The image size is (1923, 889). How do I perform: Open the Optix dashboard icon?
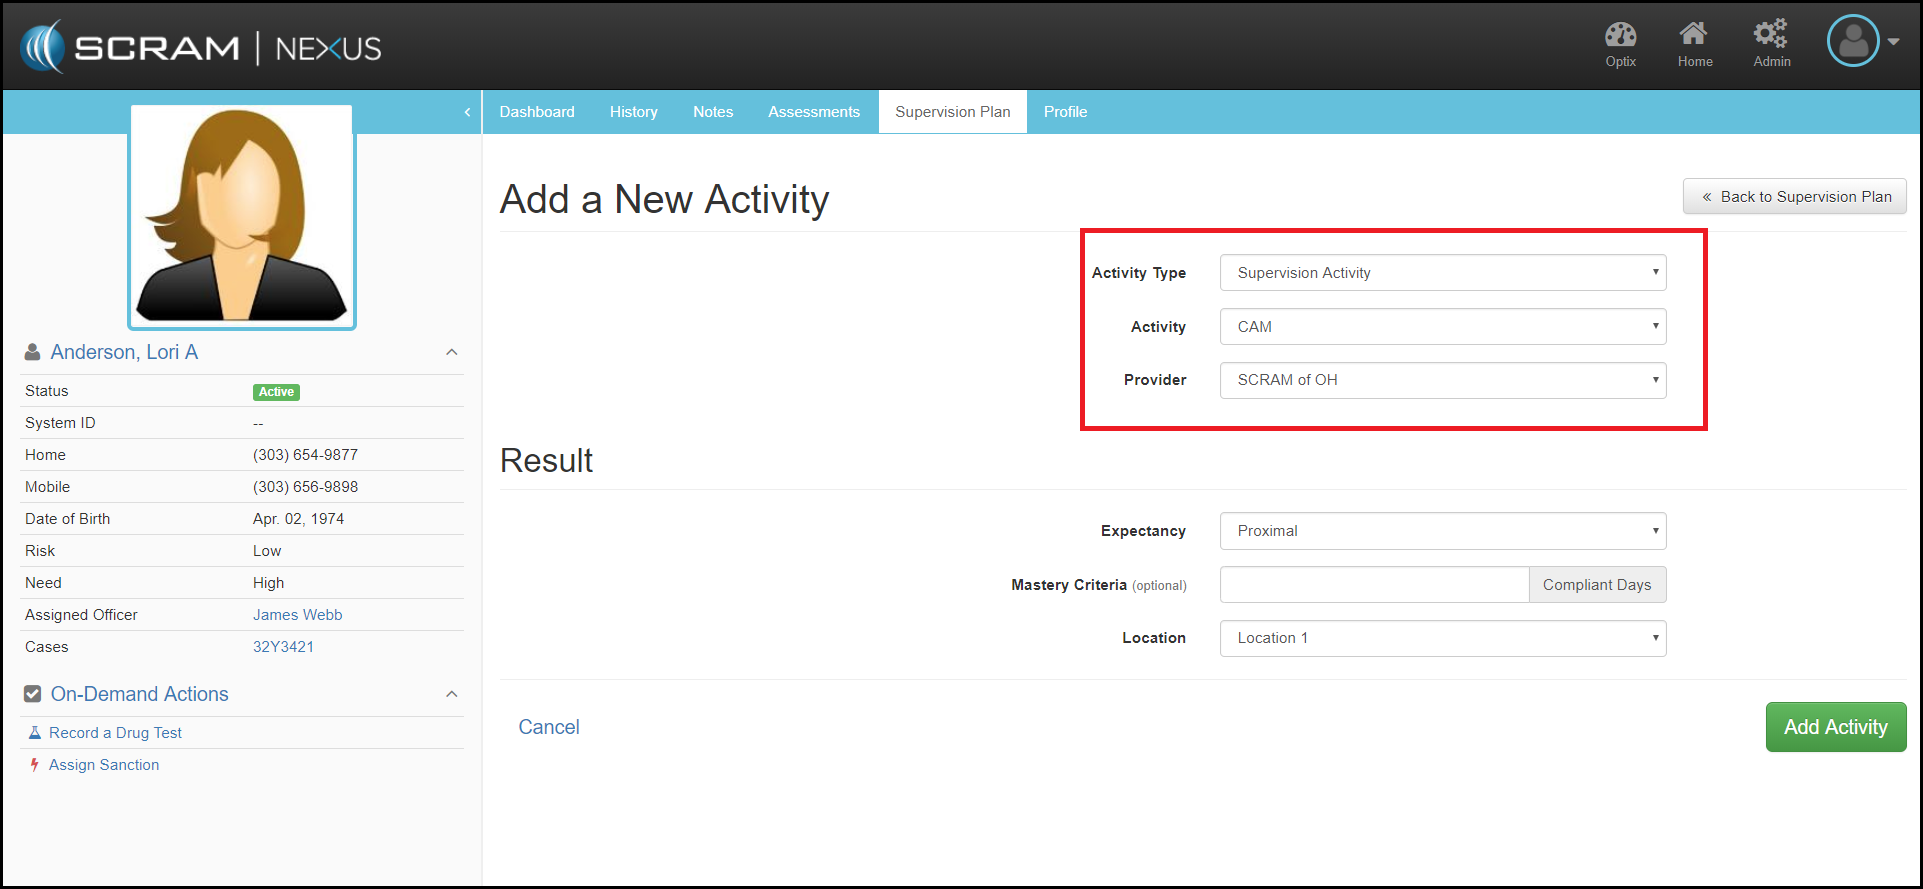pyautogui.click(x=1620, y=36)
